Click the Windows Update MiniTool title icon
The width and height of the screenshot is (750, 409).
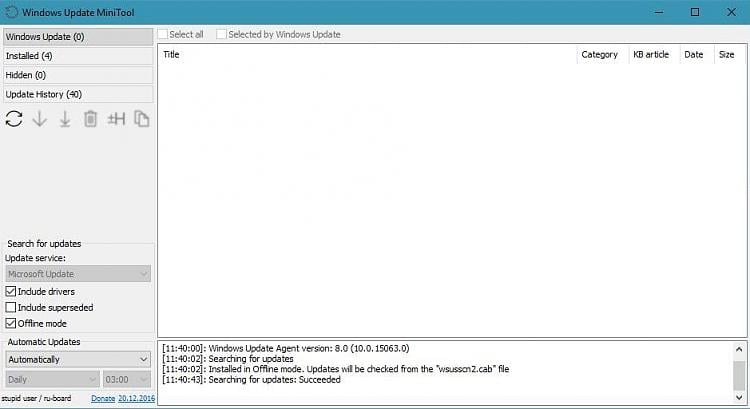coord(11,12)
